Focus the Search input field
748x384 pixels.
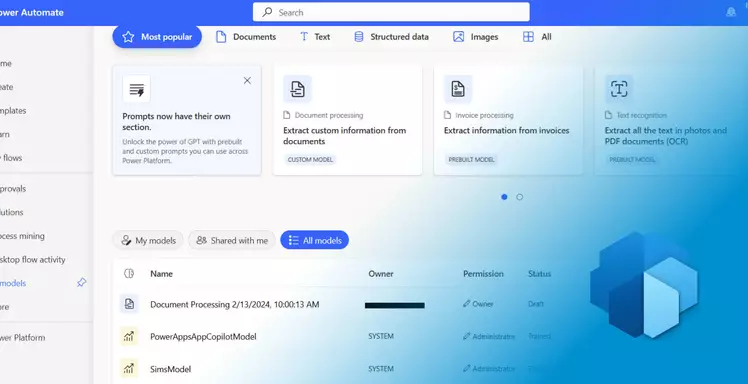[391, 12]
